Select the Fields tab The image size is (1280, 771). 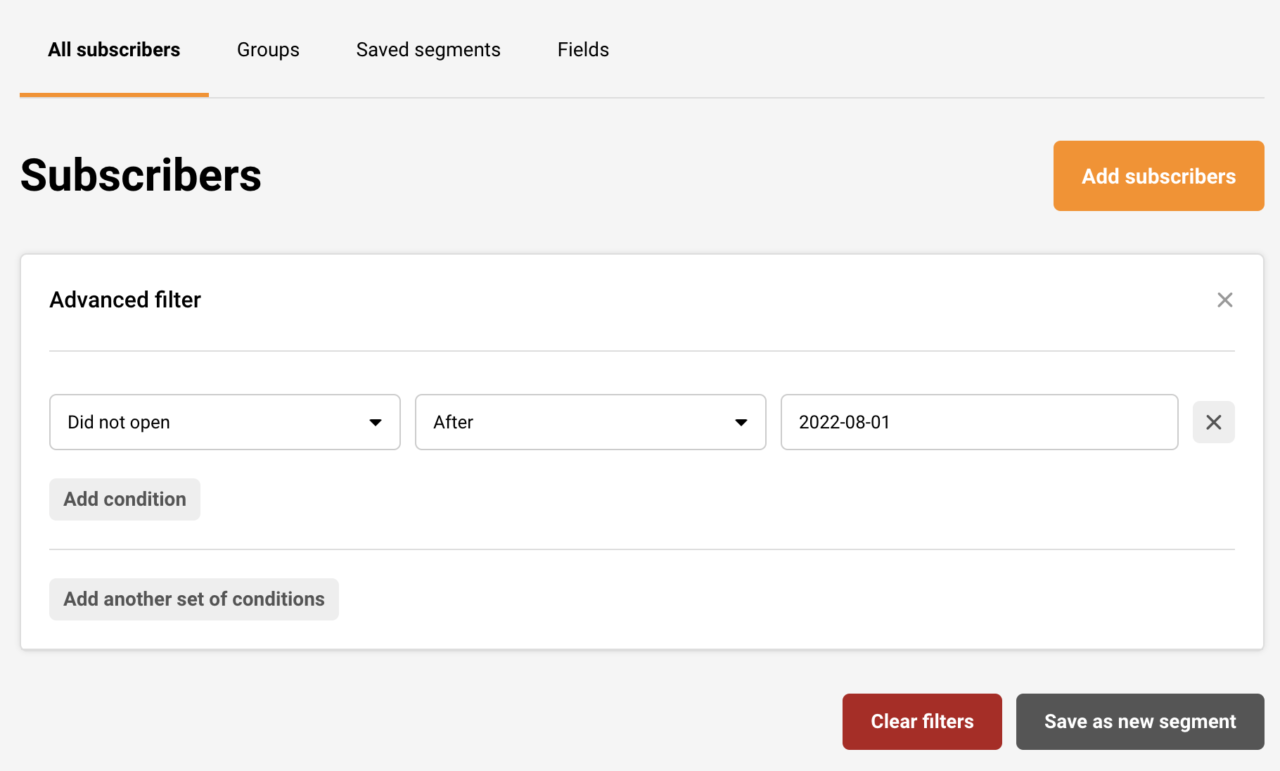[583, 49]
